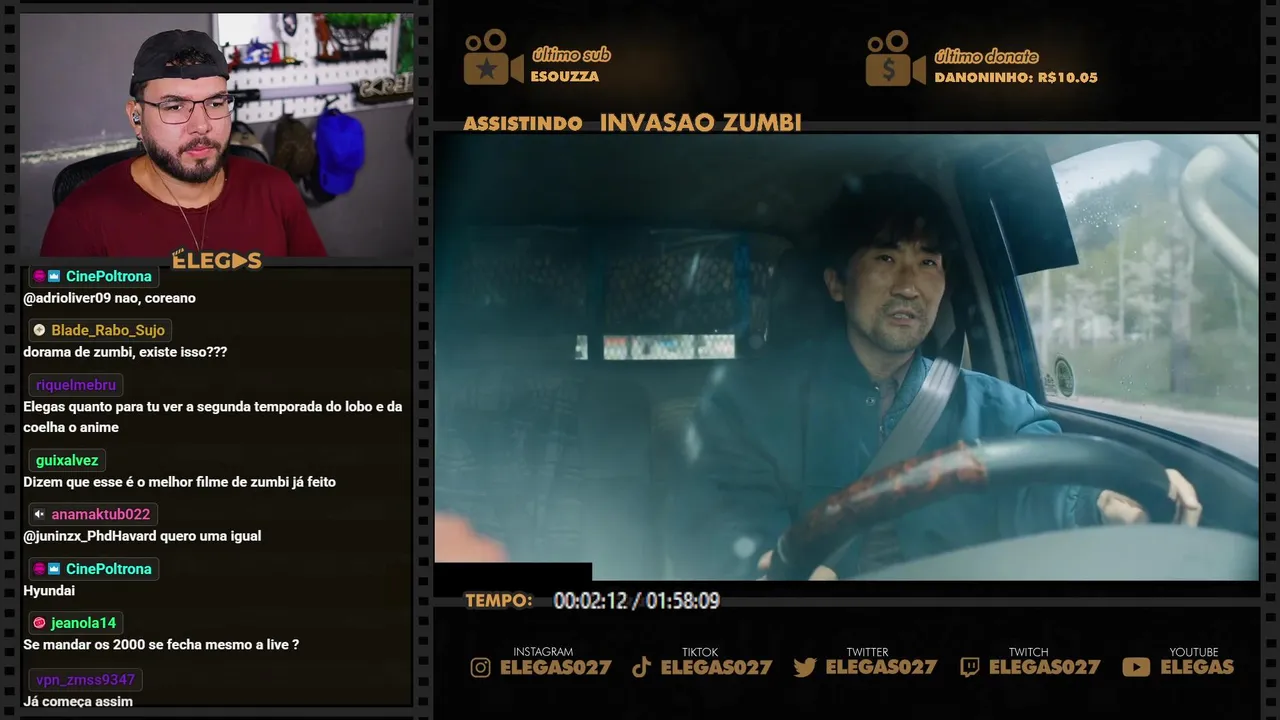Click the "último donate" heading
Screen dimensions: 1280x720
click(986, 56)
